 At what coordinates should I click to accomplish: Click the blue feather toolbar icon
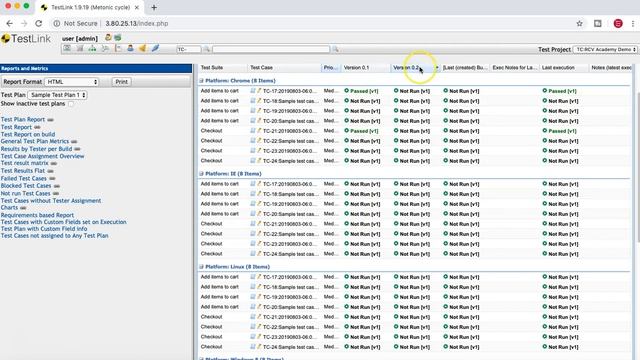tap(155, 49)
